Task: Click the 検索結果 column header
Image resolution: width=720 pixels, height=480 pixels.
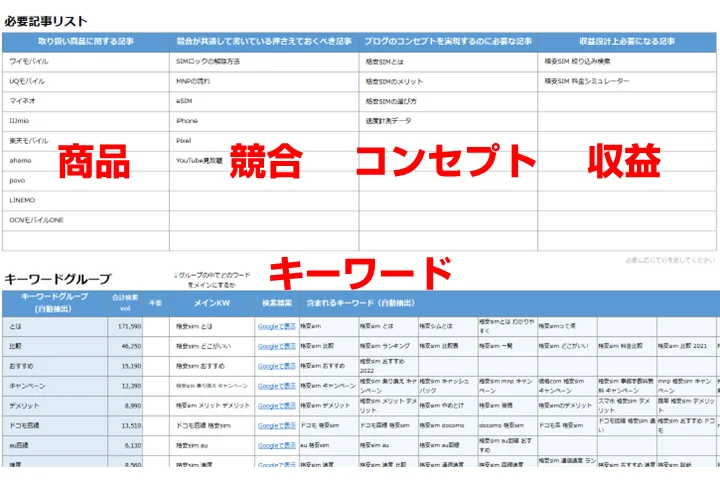Action: [277, 303]
